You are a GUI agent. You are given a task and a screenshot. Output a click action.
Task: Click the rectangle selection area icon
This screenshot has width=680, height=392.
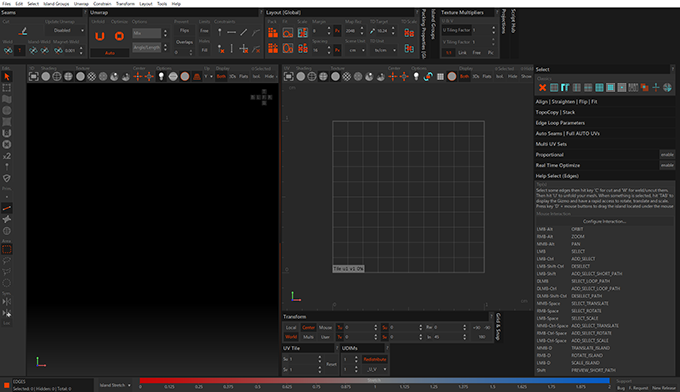click(x=7, y=249)
